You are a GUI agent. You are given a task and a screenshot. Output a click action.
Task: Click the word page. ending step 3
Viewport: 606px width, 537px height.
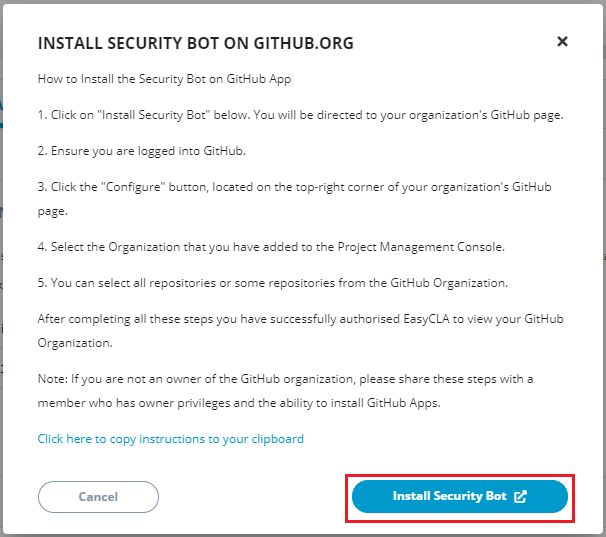53,211
